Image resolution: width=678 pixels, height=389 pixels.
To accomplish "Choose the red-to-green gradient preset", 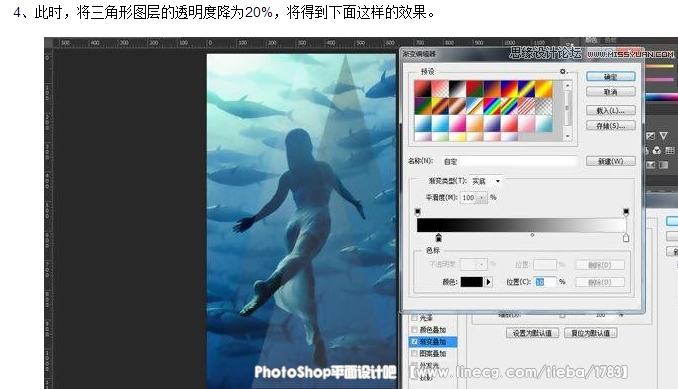I will (475, 89).
